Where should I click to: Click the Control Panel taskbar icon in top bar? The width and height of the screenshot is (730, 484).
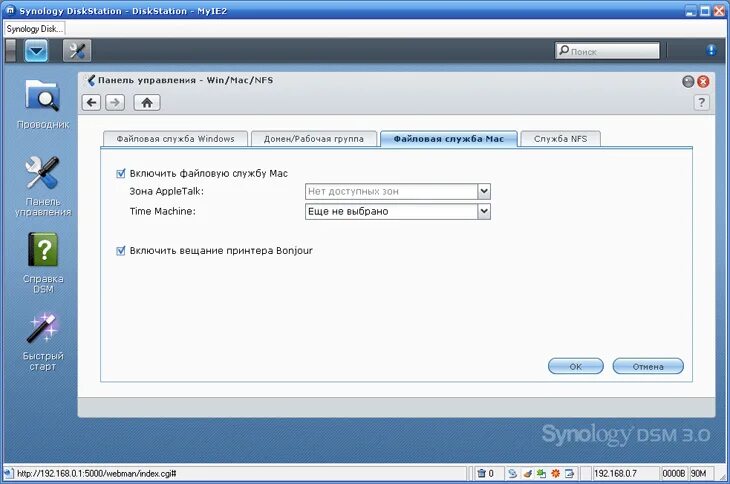[77, 51]
